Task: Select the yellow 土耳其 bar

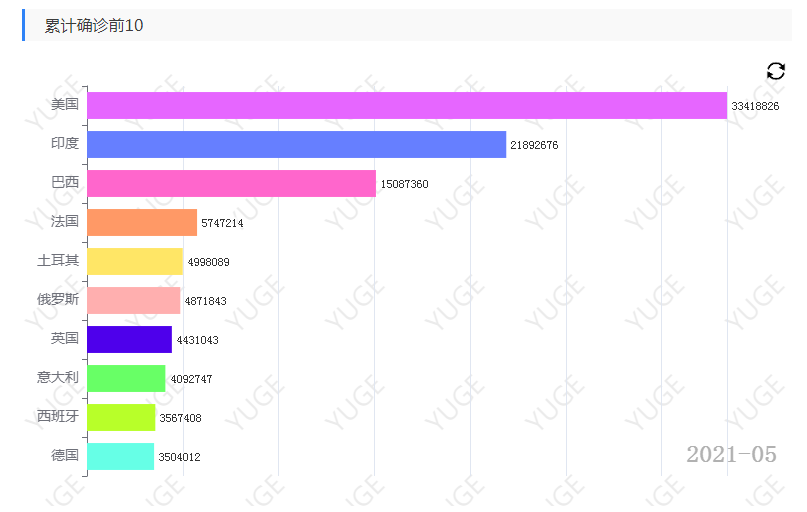Action: (x=135, y=261)
